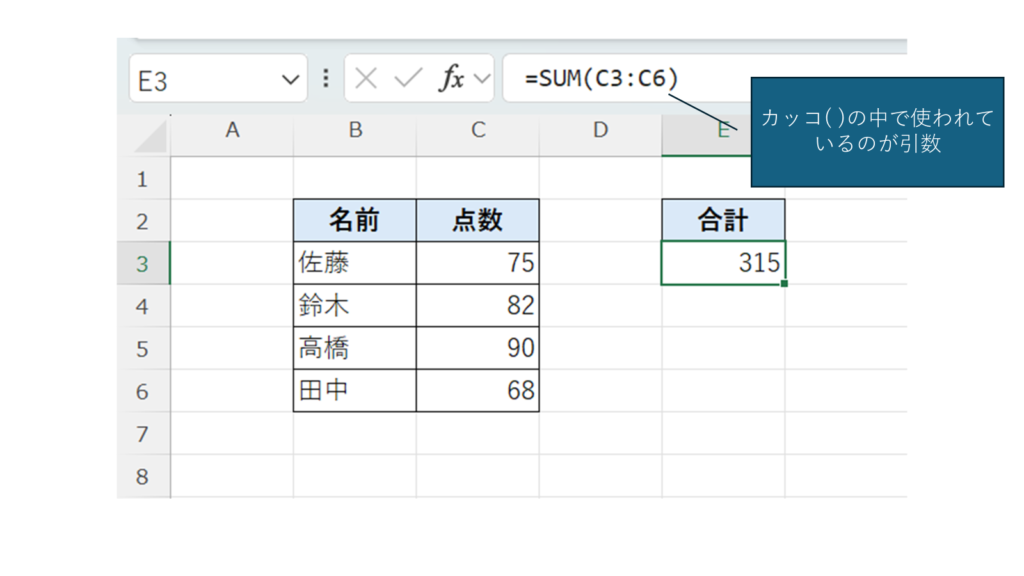Select column C header
The image size is (1024, 576).
[478, 130]
